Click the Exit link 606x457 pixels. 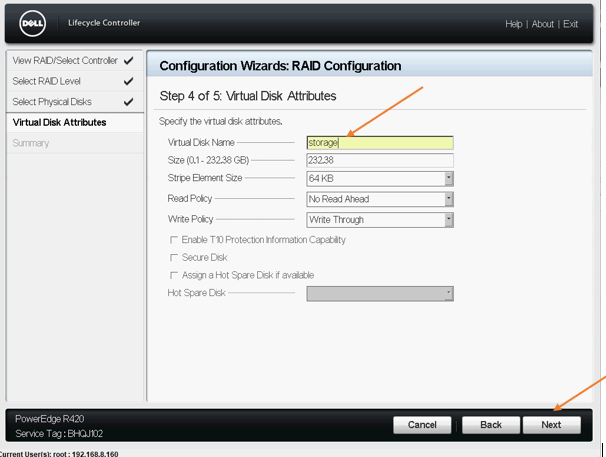coord(570,24)
